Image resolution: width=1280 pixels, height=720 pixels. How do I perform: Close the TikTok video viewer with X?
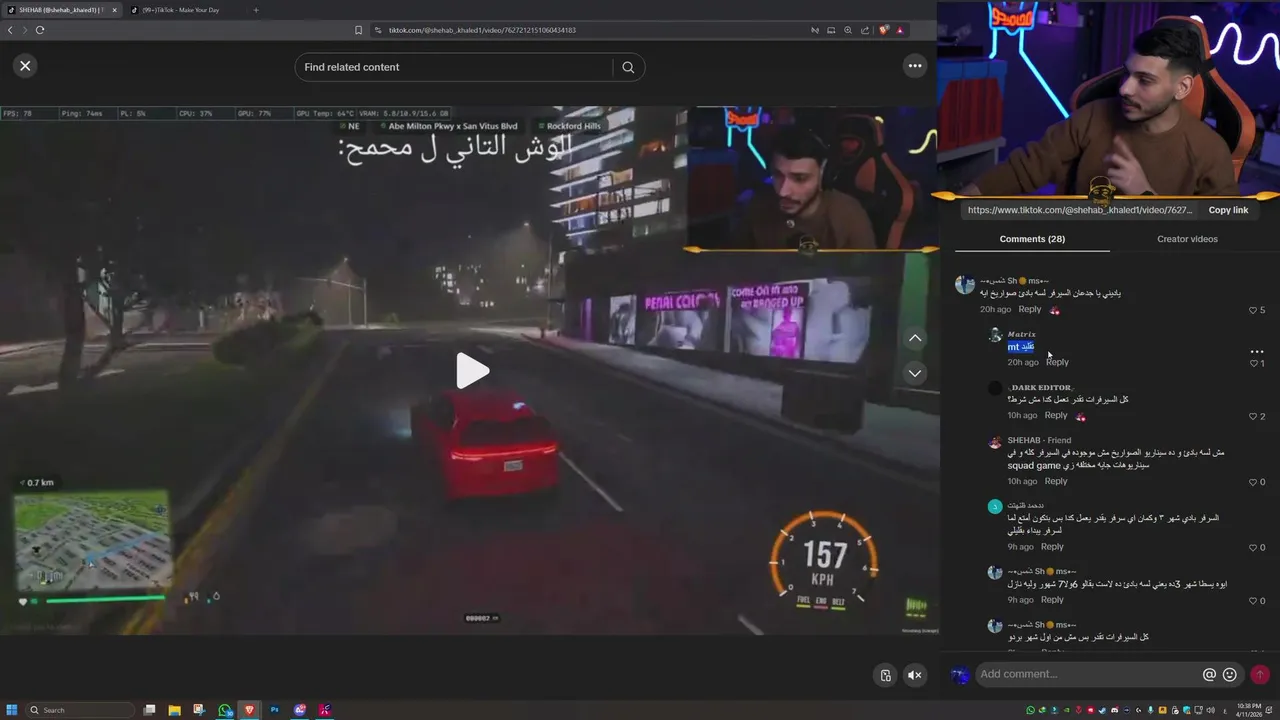(25, 66)
